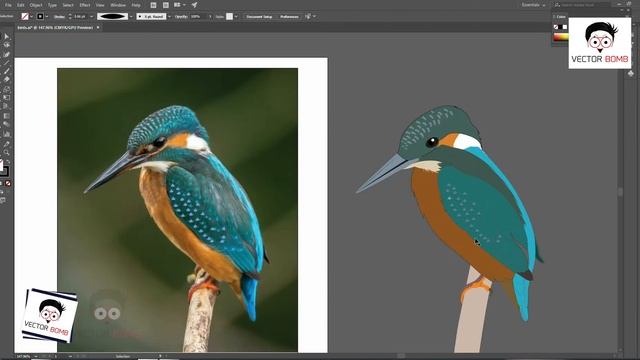This screenshot has width=640, height=360.
Task: Open the Type menu
Action: pyautogui.click(x=52, y=5)
